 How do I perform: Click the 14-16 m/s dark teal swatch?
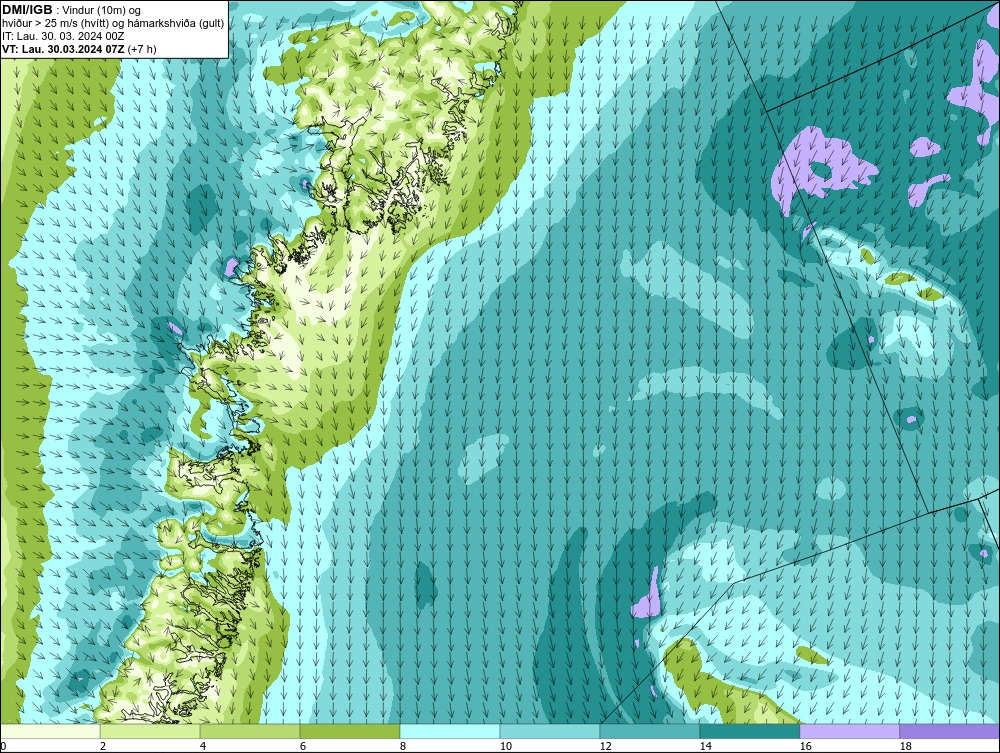point(749,731)
